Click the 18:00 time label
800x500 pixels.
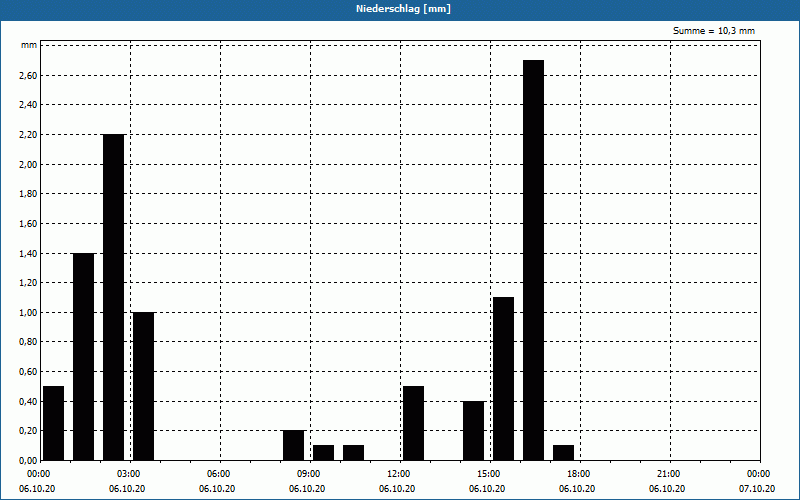[x=580, y=474]
